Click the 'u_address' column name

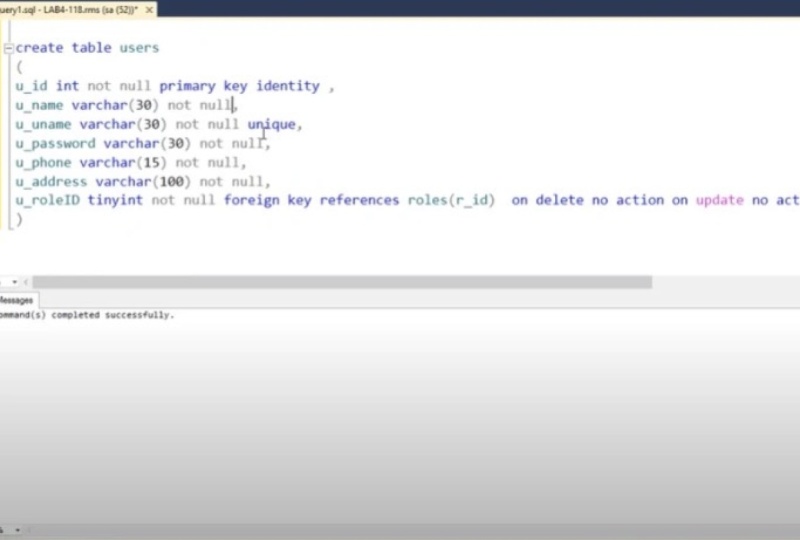point(51,182)
